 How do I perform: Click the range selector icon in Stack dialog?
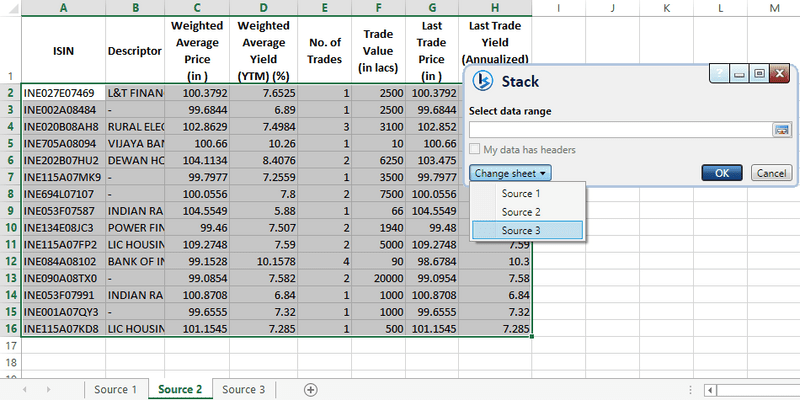point(781,130)
